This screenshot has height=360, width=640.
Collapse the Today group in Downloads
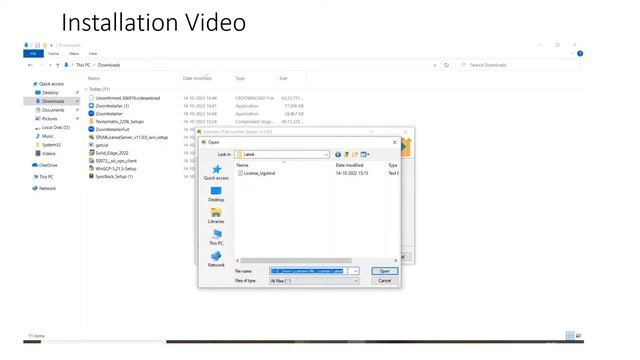[86, 89]
